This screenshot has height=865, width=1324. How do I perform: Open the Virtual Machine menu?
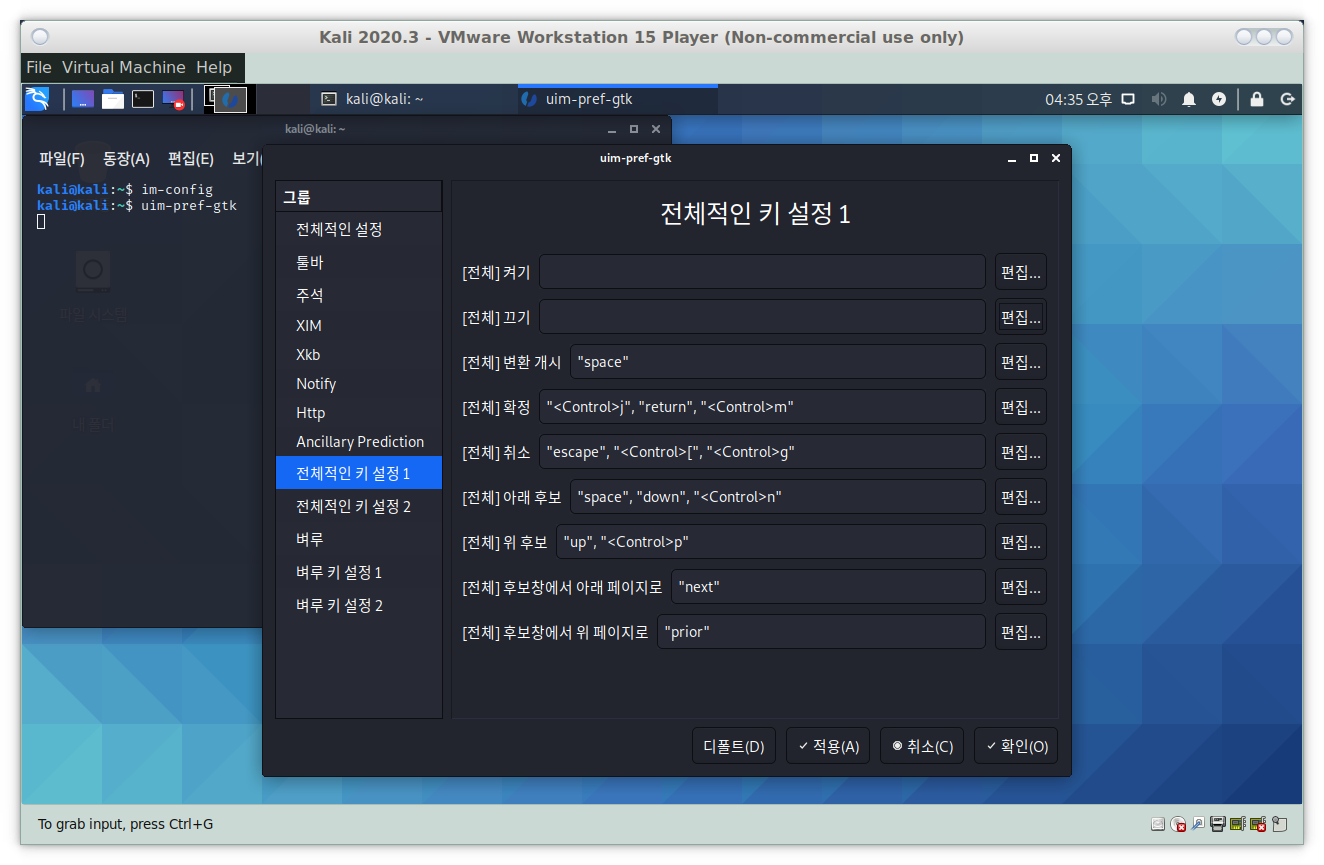(x=124, y=67)
